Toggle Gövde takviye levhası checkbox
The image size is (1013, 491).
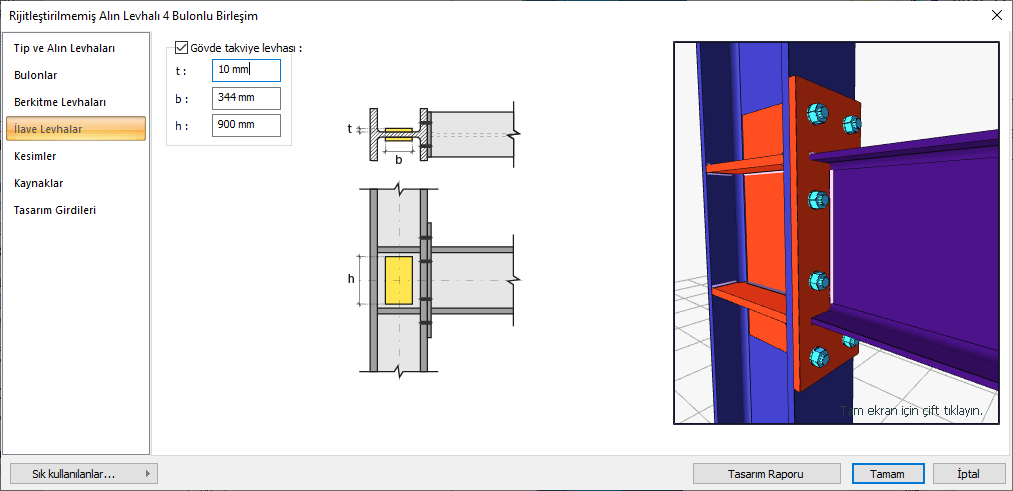pyautogui.click(x=181, y=47)
